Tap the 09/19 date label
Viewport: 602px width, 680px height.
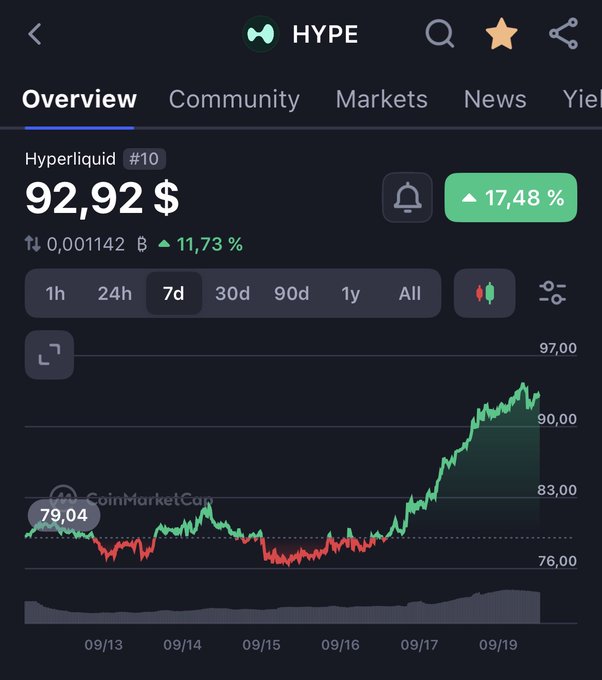(x=498, y=645)
